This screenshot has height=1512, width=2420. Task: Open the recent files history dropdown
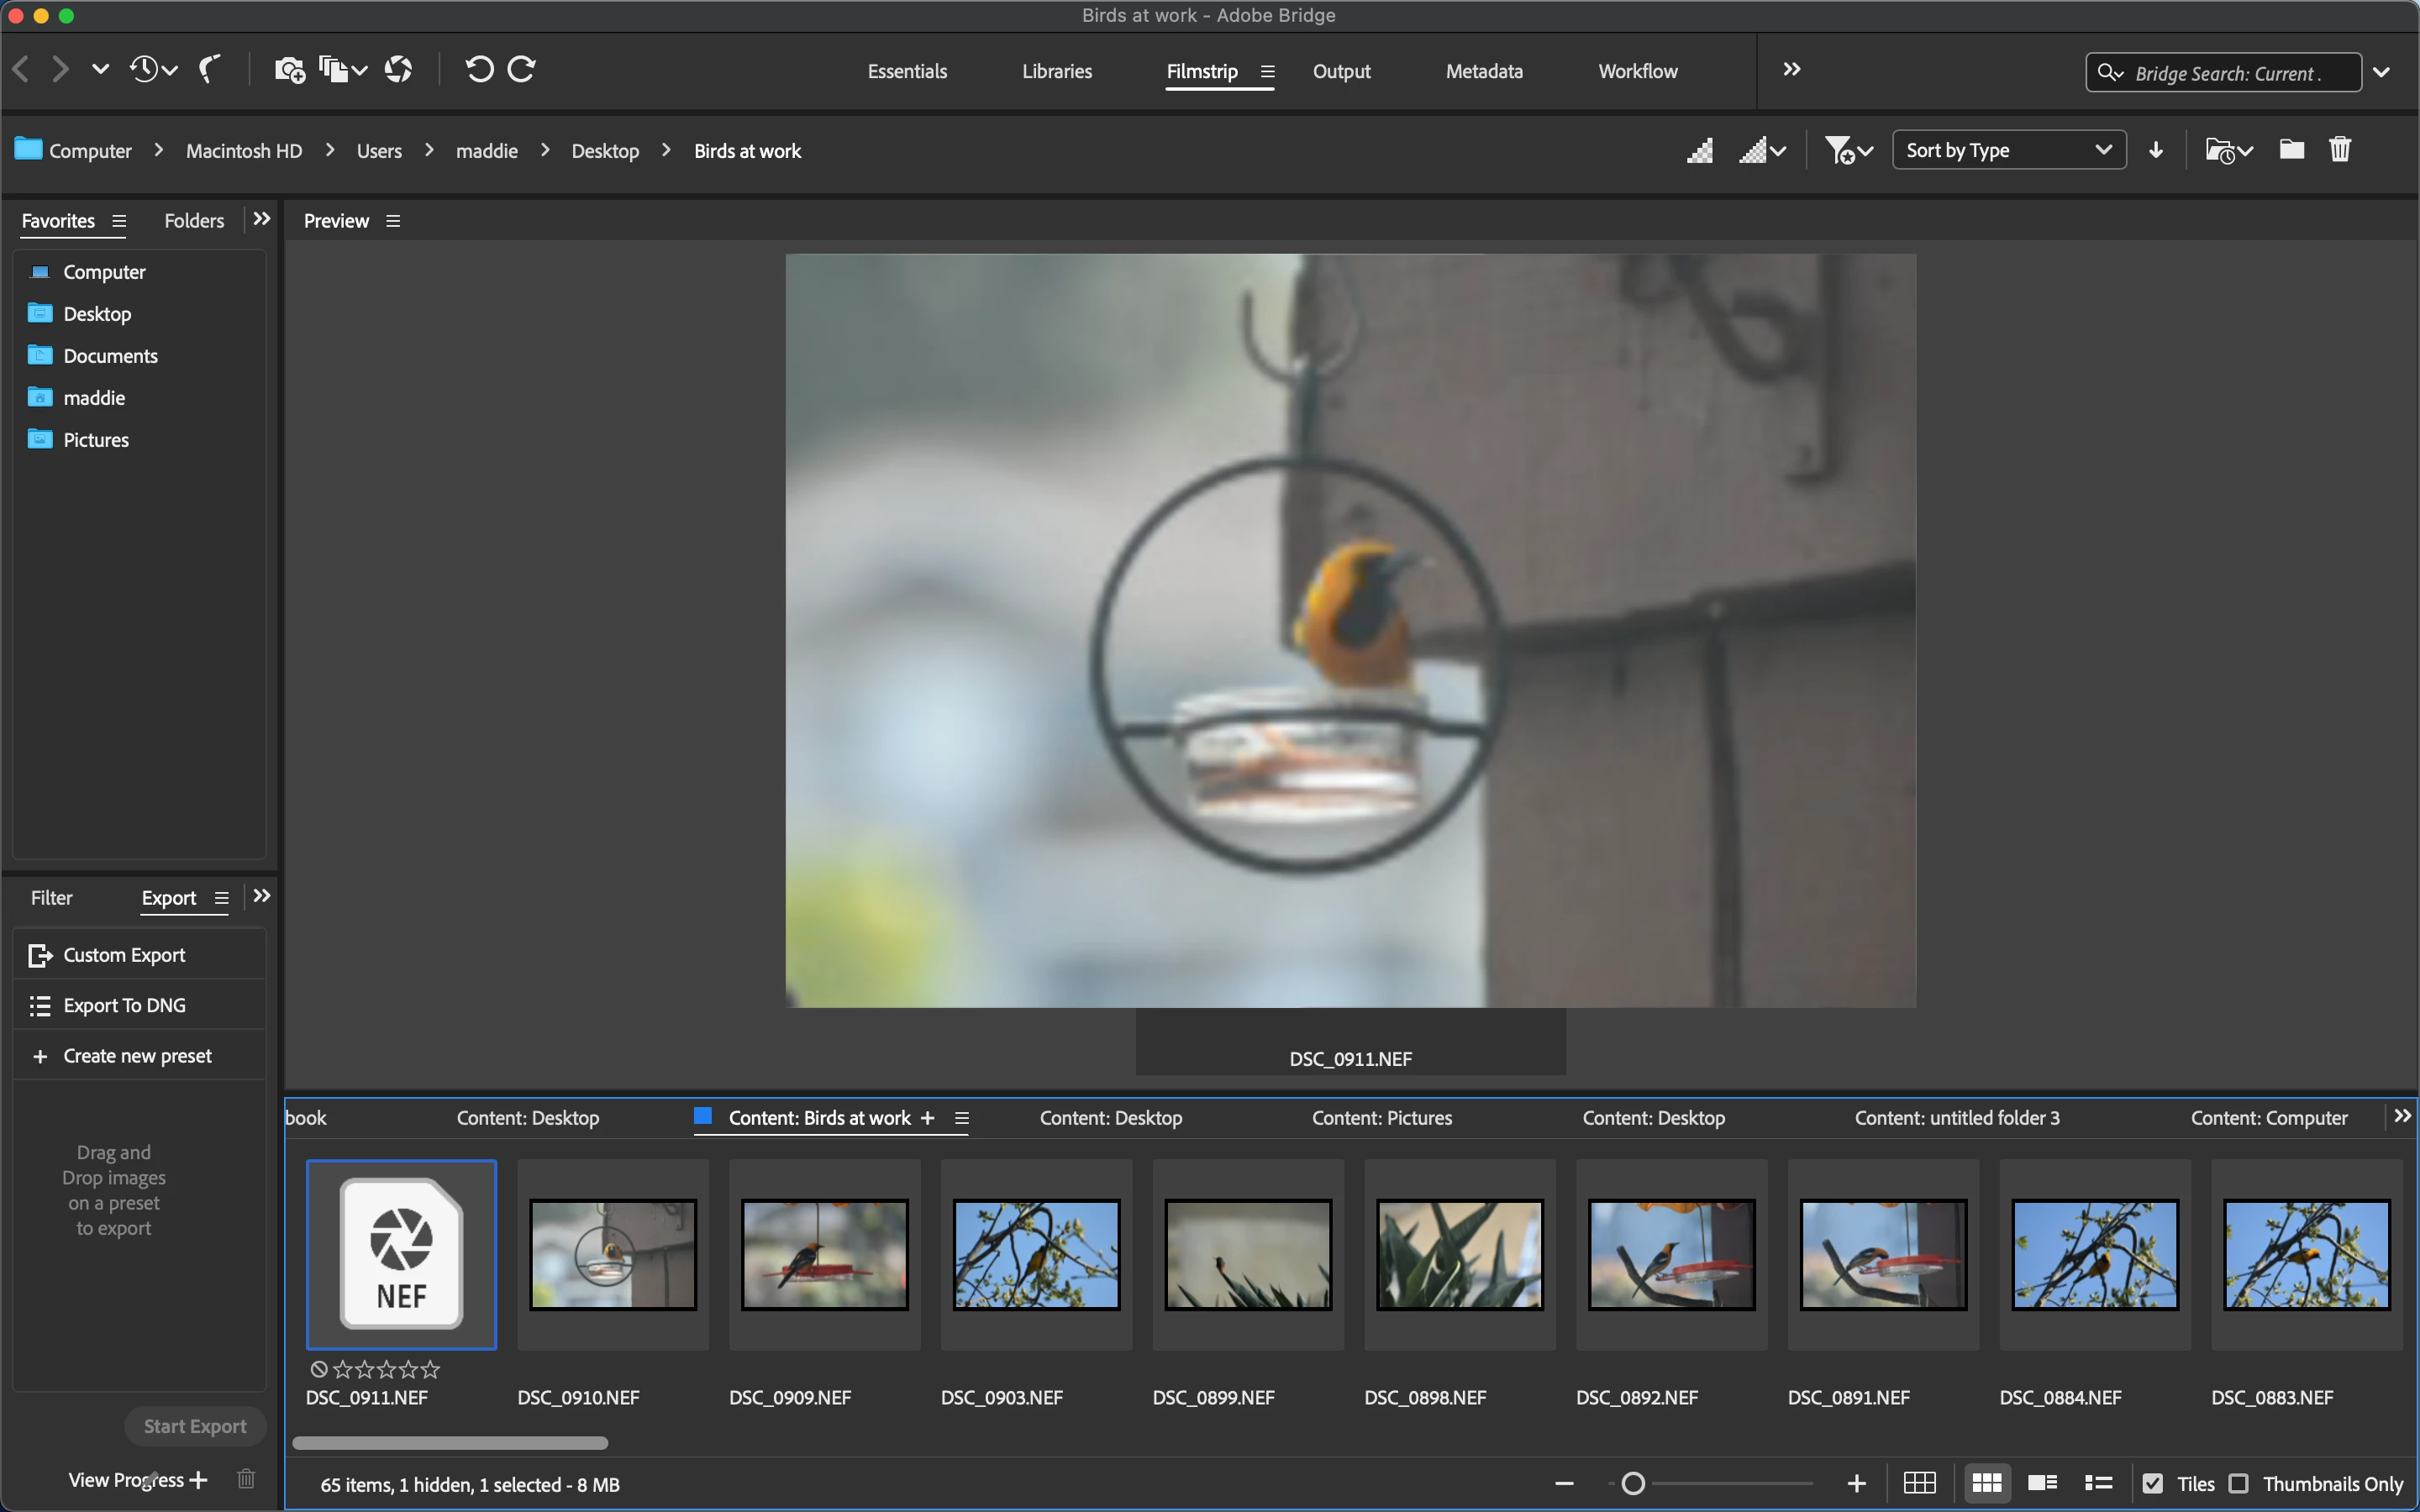click(x=153, y=70)
